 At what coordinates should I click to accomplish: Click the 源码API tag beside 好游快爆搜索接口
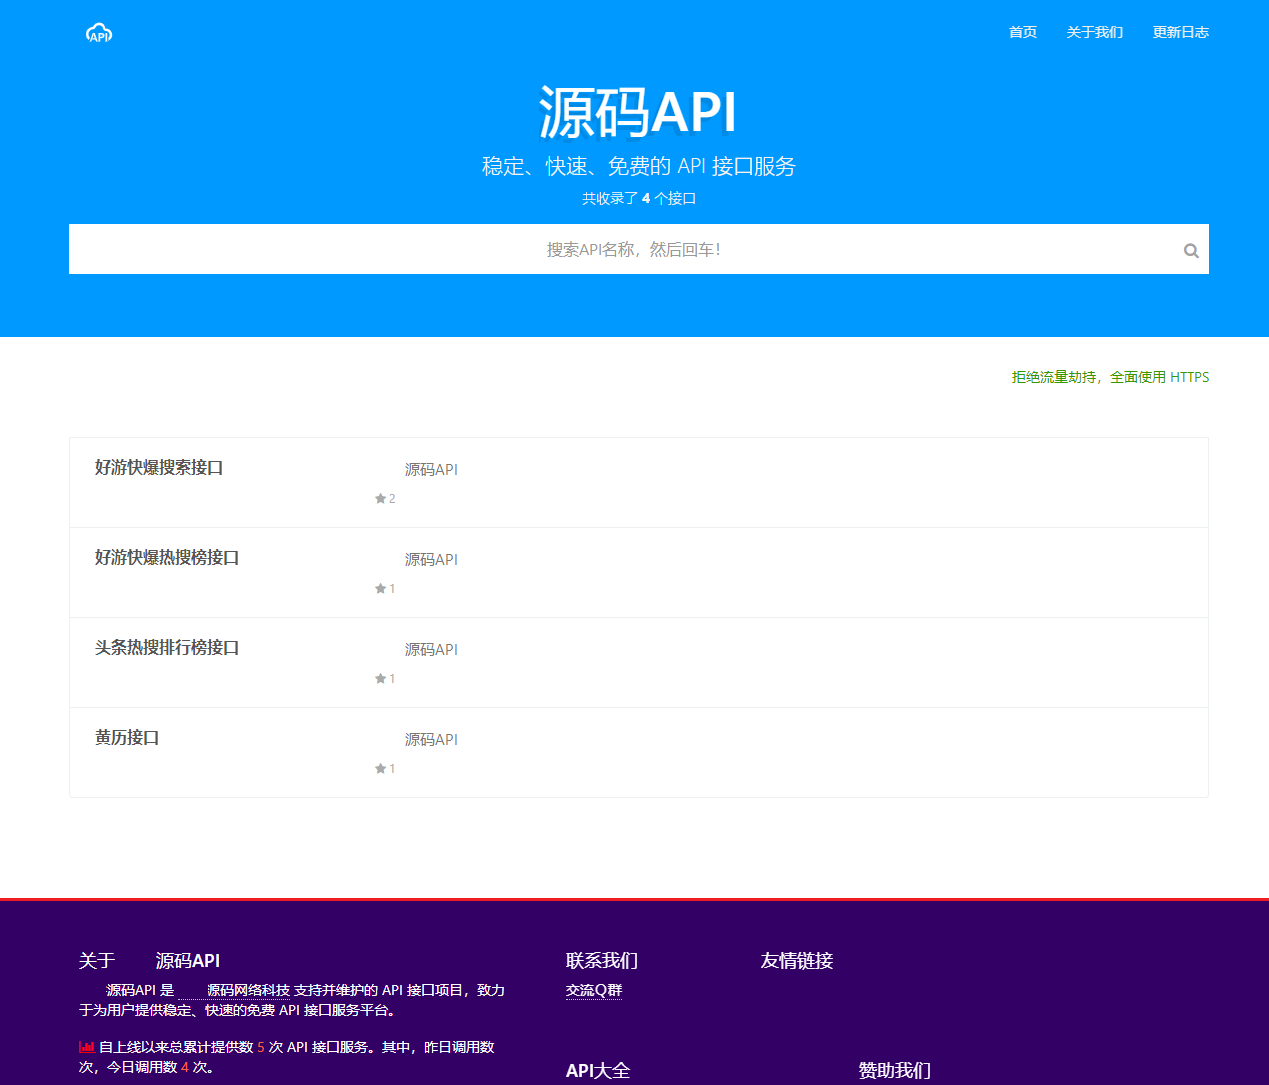click(x=431, y=469)
